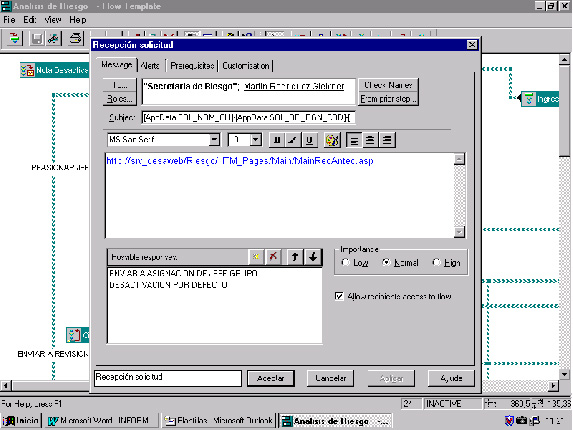Open the text color palette icon

pyautogui.click(x=332, y=140)
